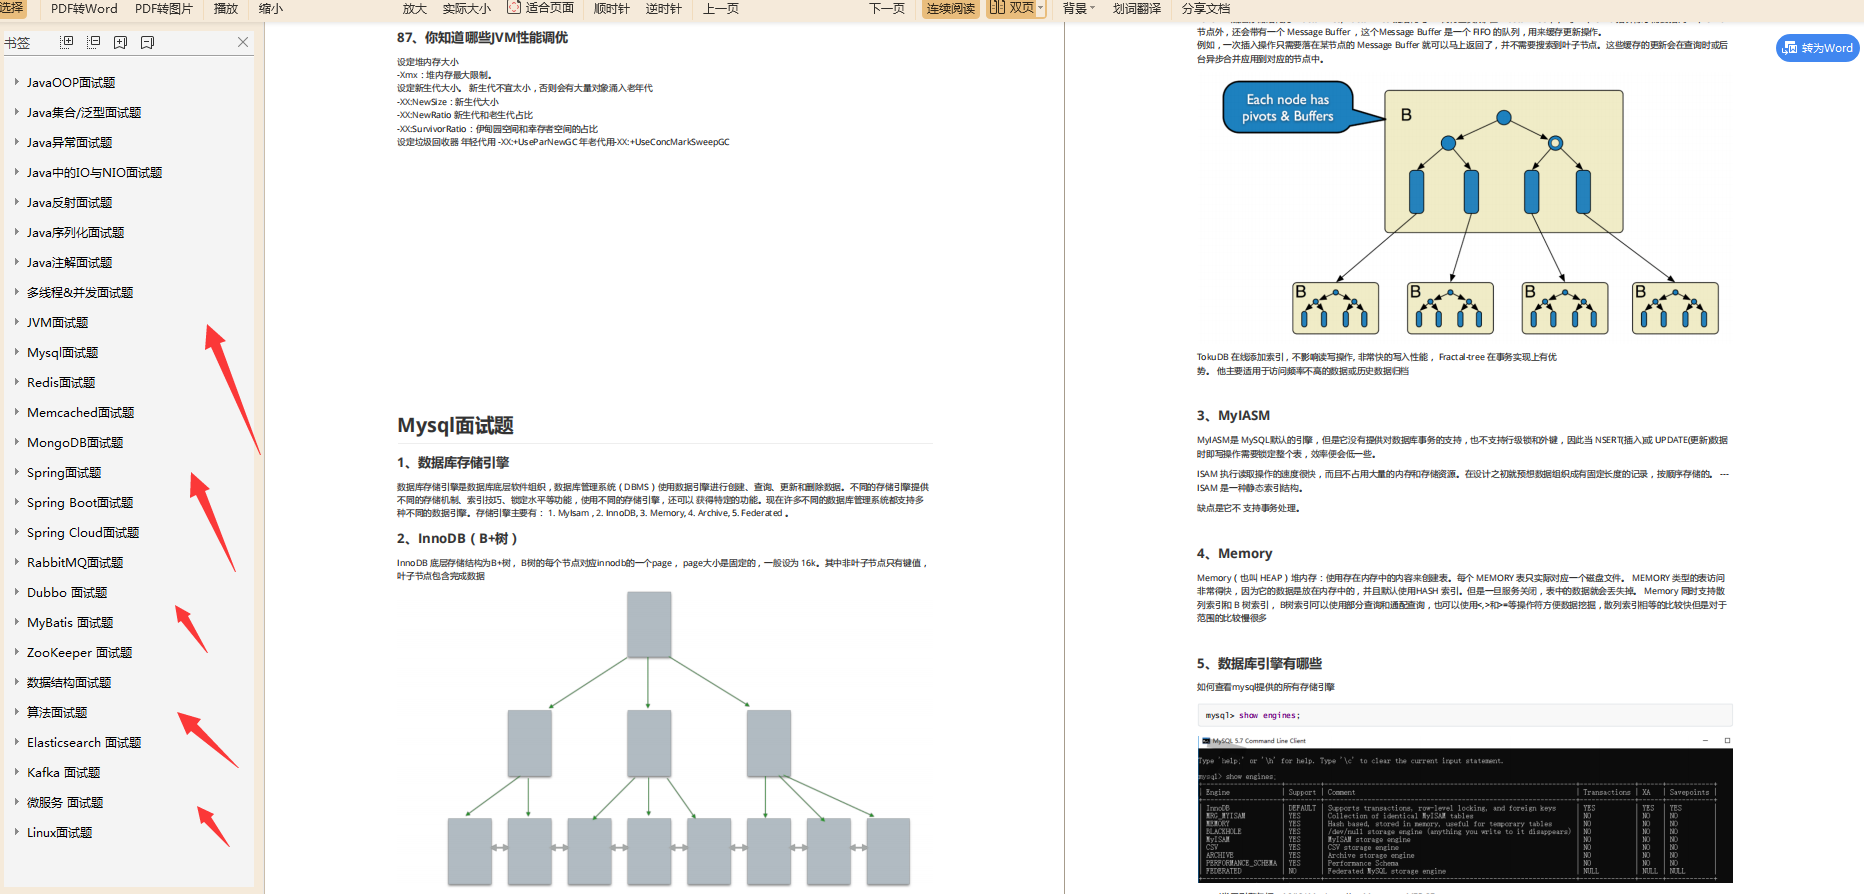The height and width of the screenshot is (894, 1864).
Task: Expand the Spring面试题 bookmark arrow
Action: pos(17,472)
